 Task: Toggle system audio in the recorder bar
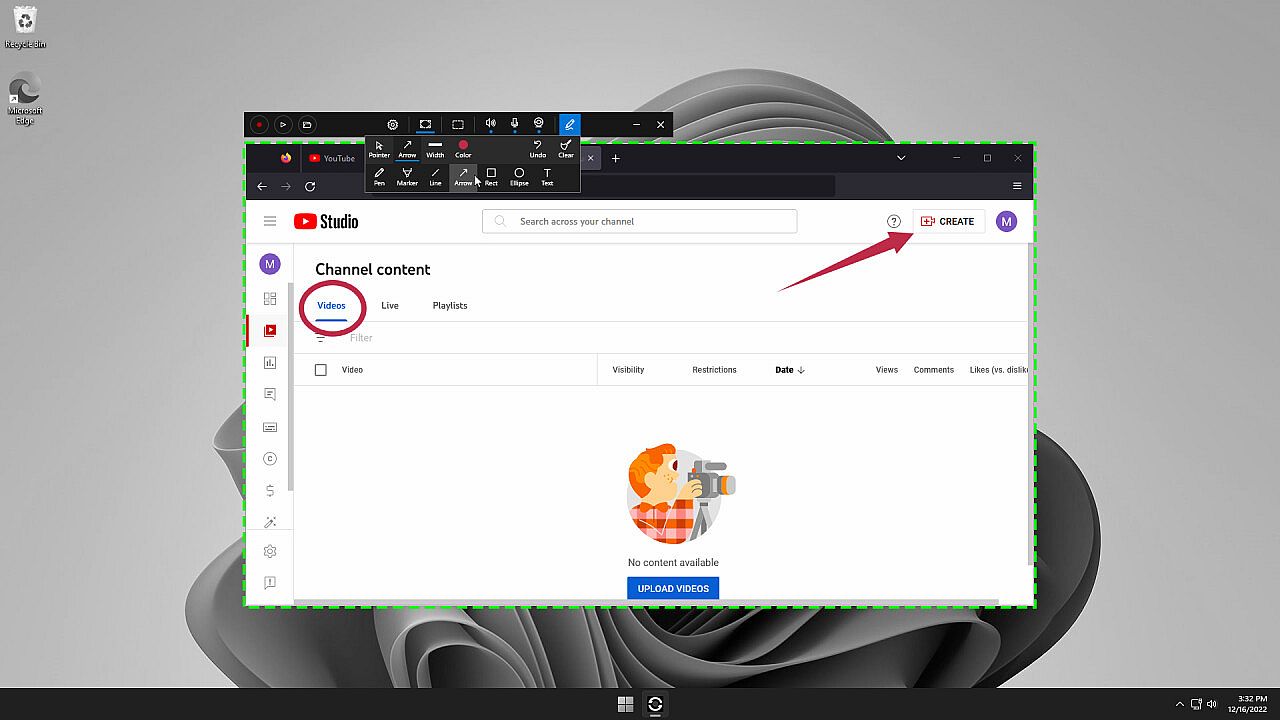[490, 124]
